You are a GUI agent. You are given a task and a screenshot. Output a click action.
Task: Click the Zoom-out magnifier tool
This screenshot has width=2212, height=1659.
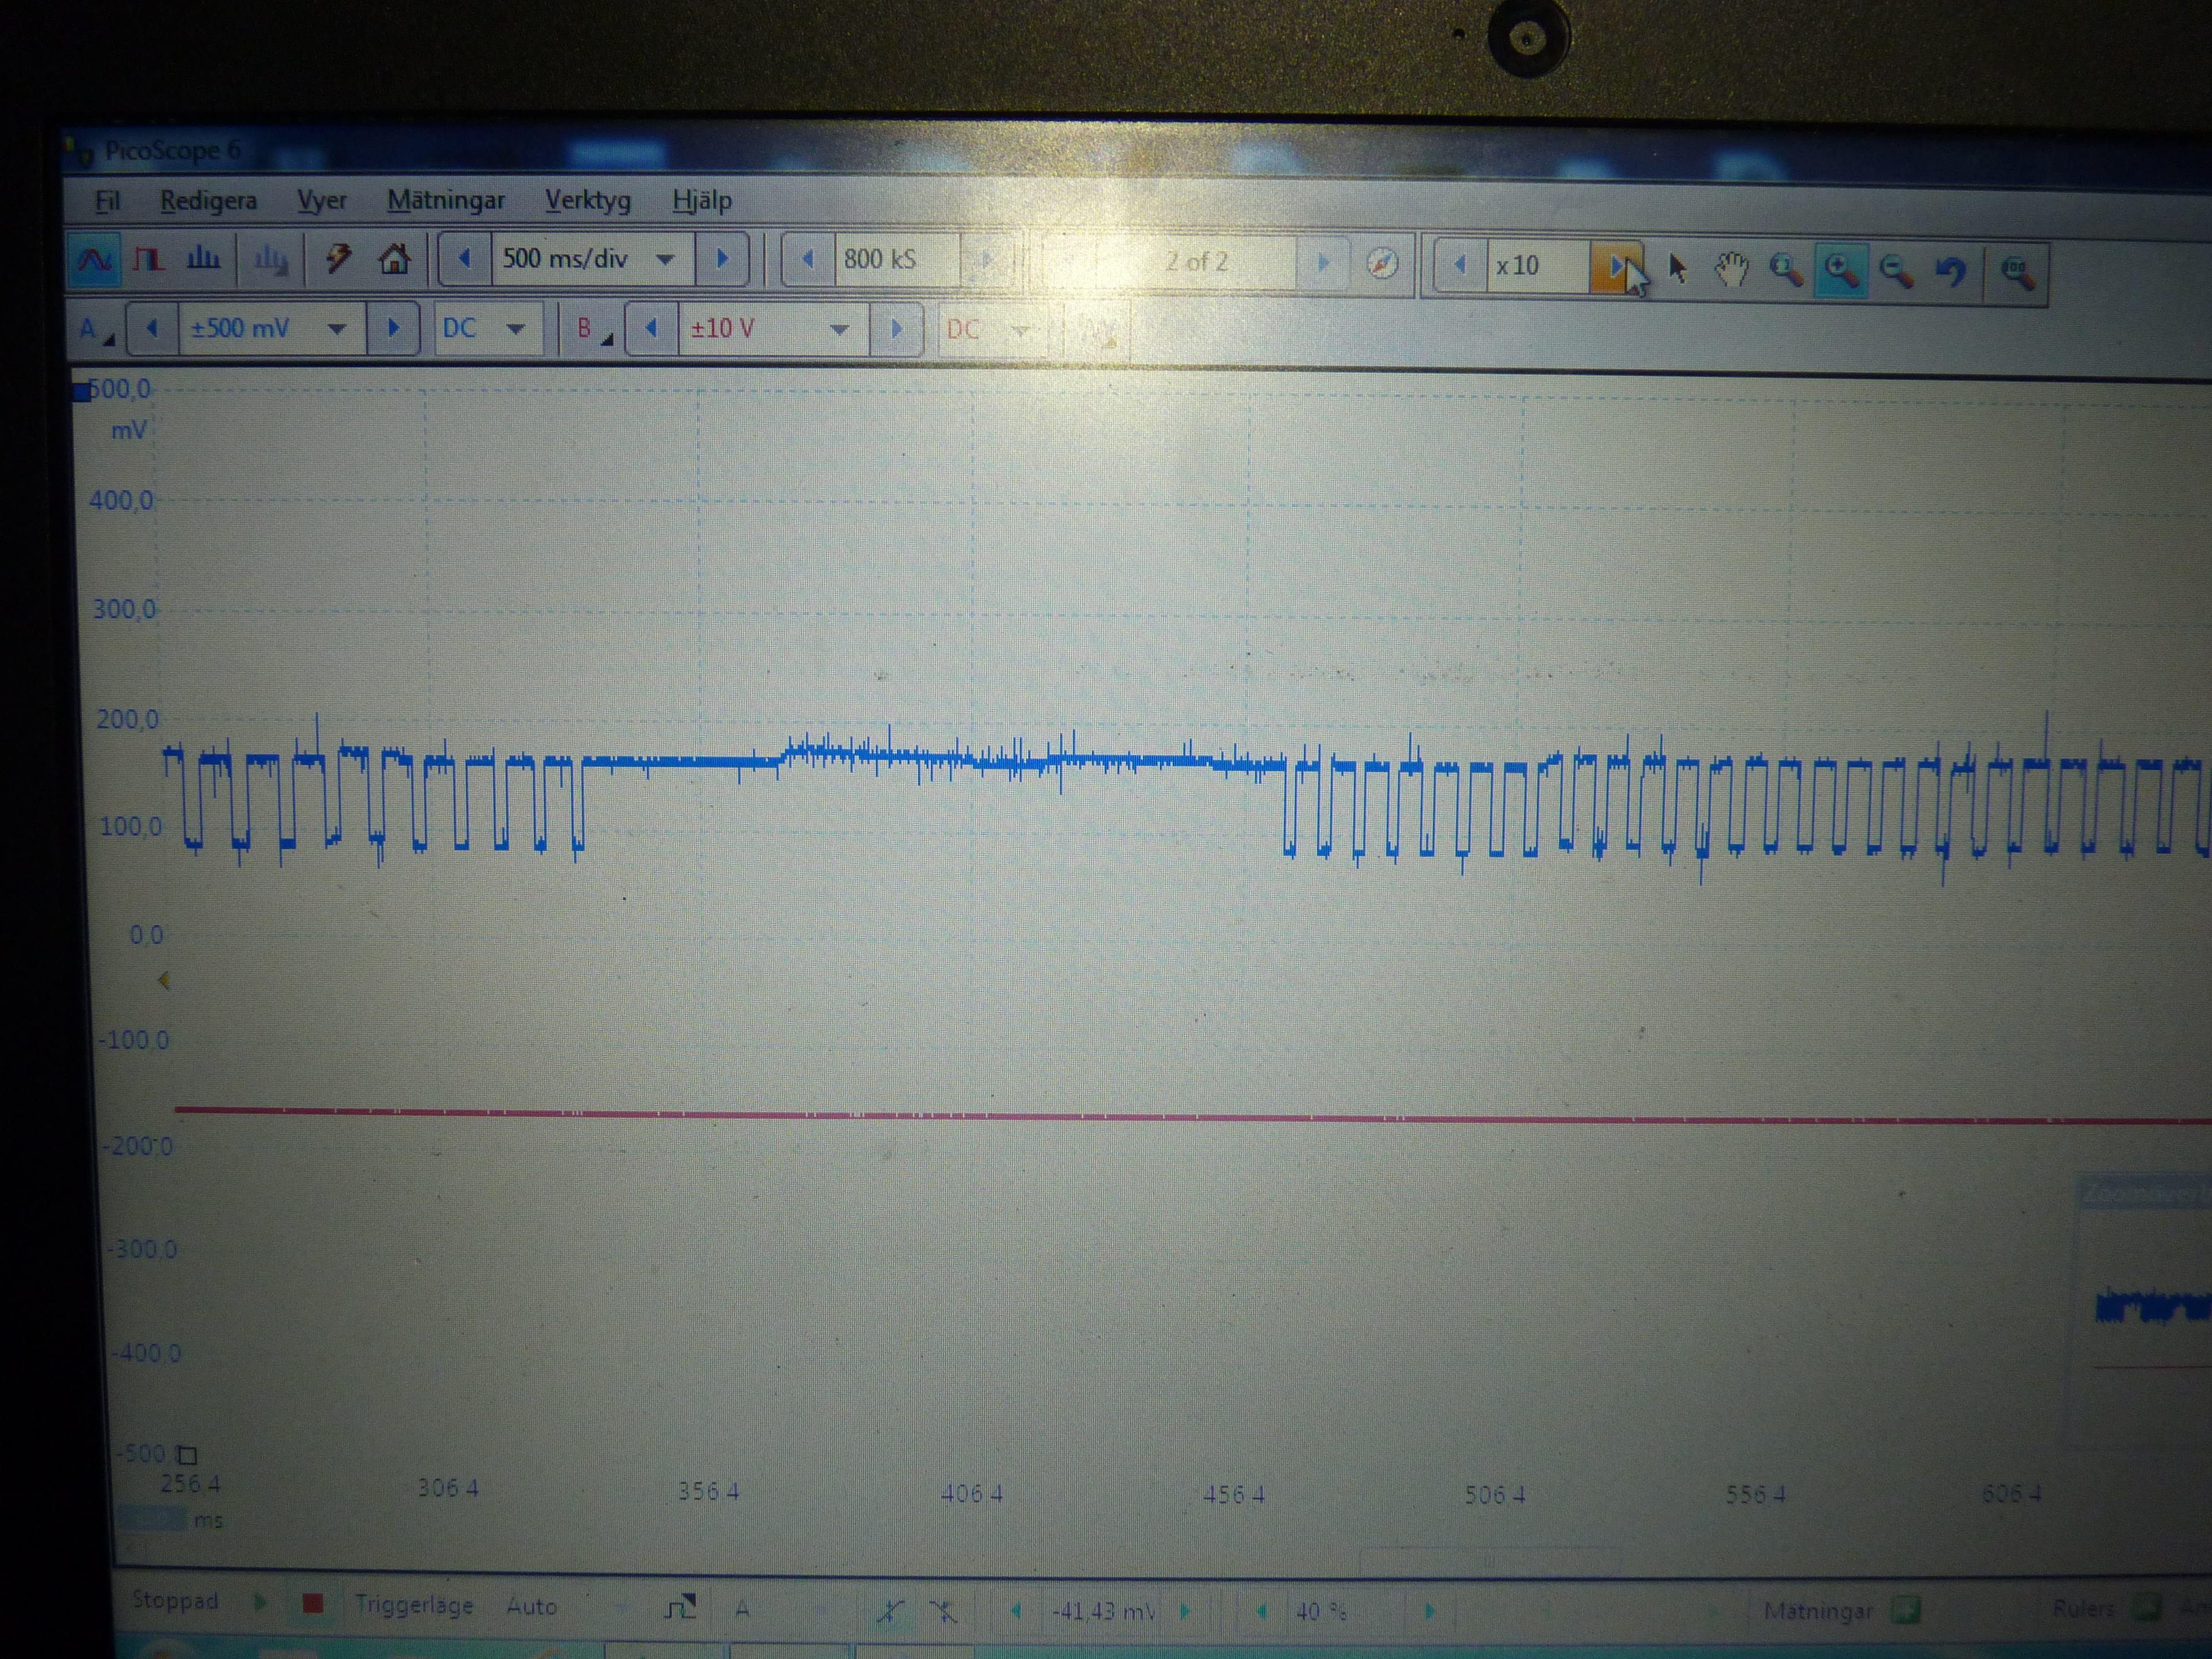[x=1895, y=270]
